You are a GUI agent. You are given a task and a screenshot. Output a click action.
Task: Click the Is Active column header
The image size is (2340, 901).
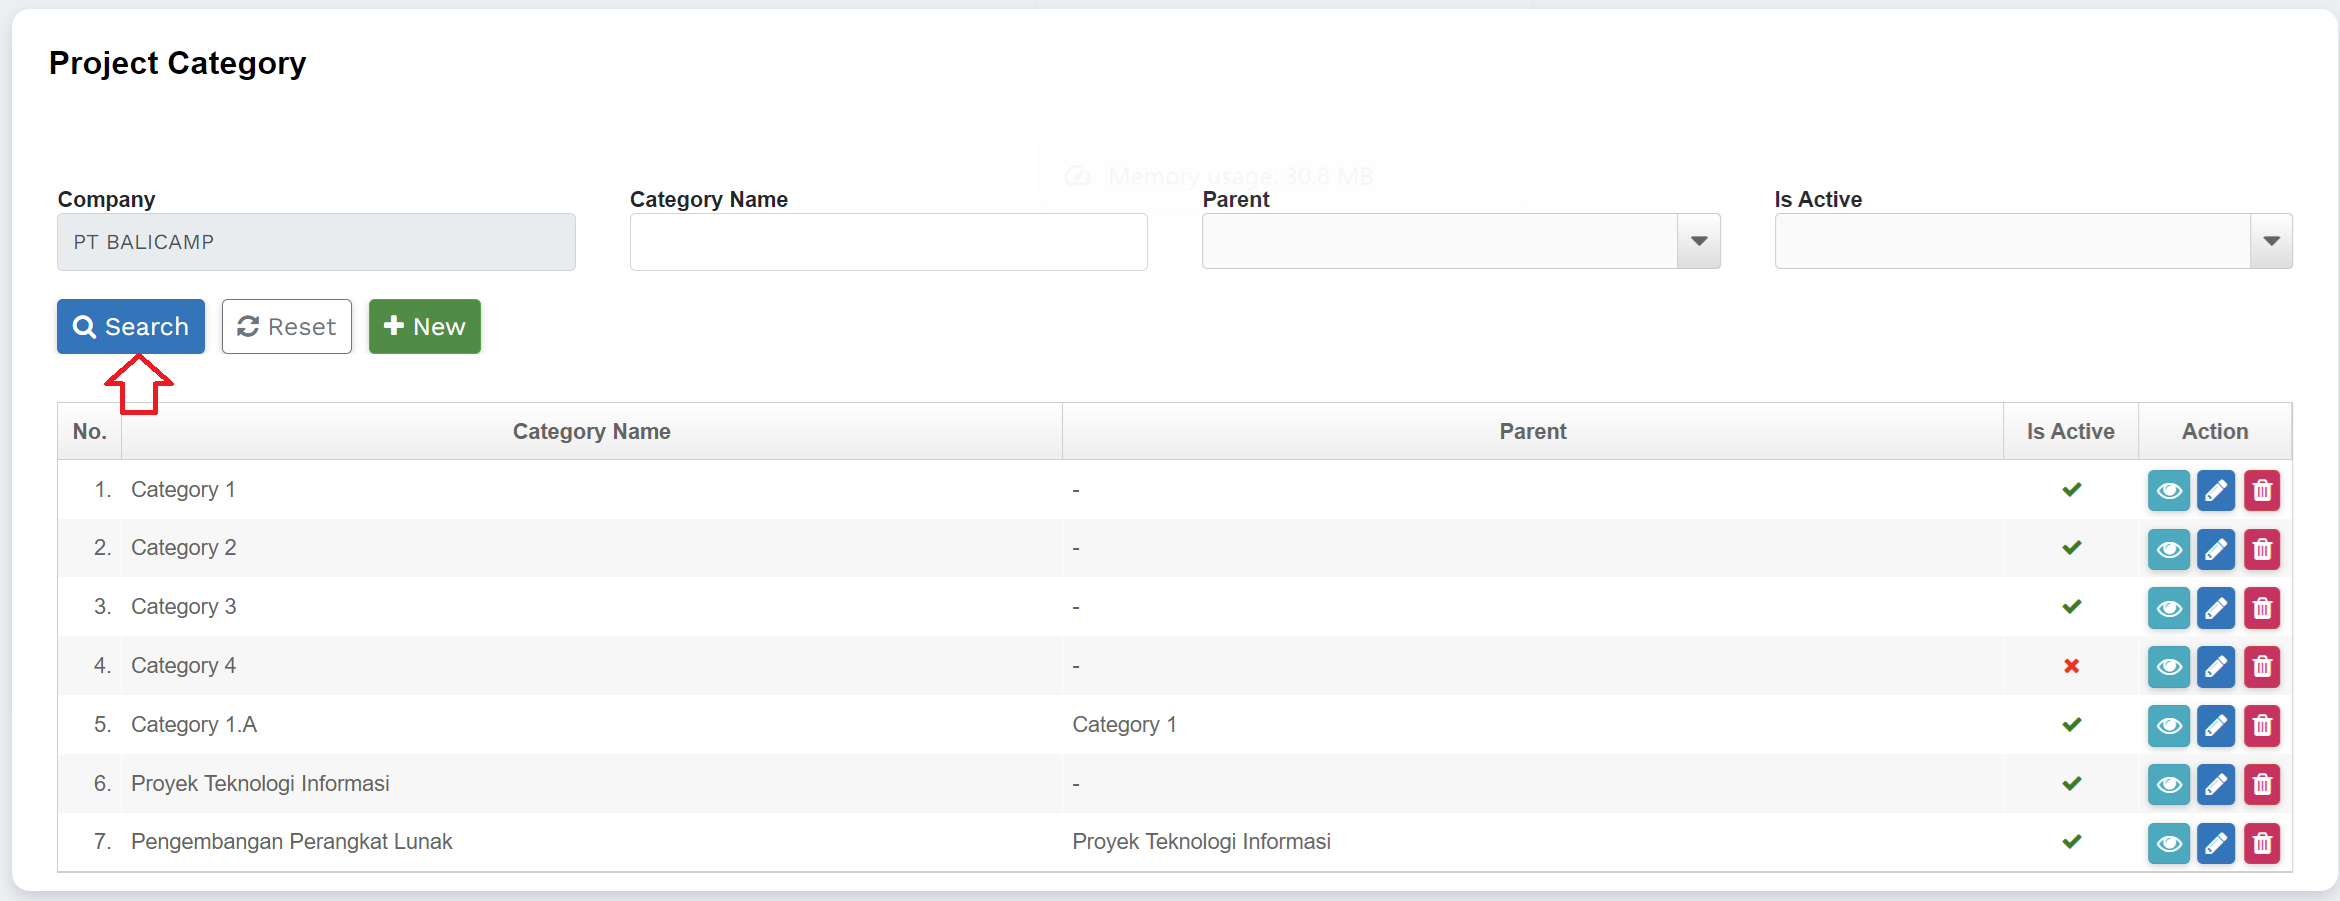tap(2070, 432)
